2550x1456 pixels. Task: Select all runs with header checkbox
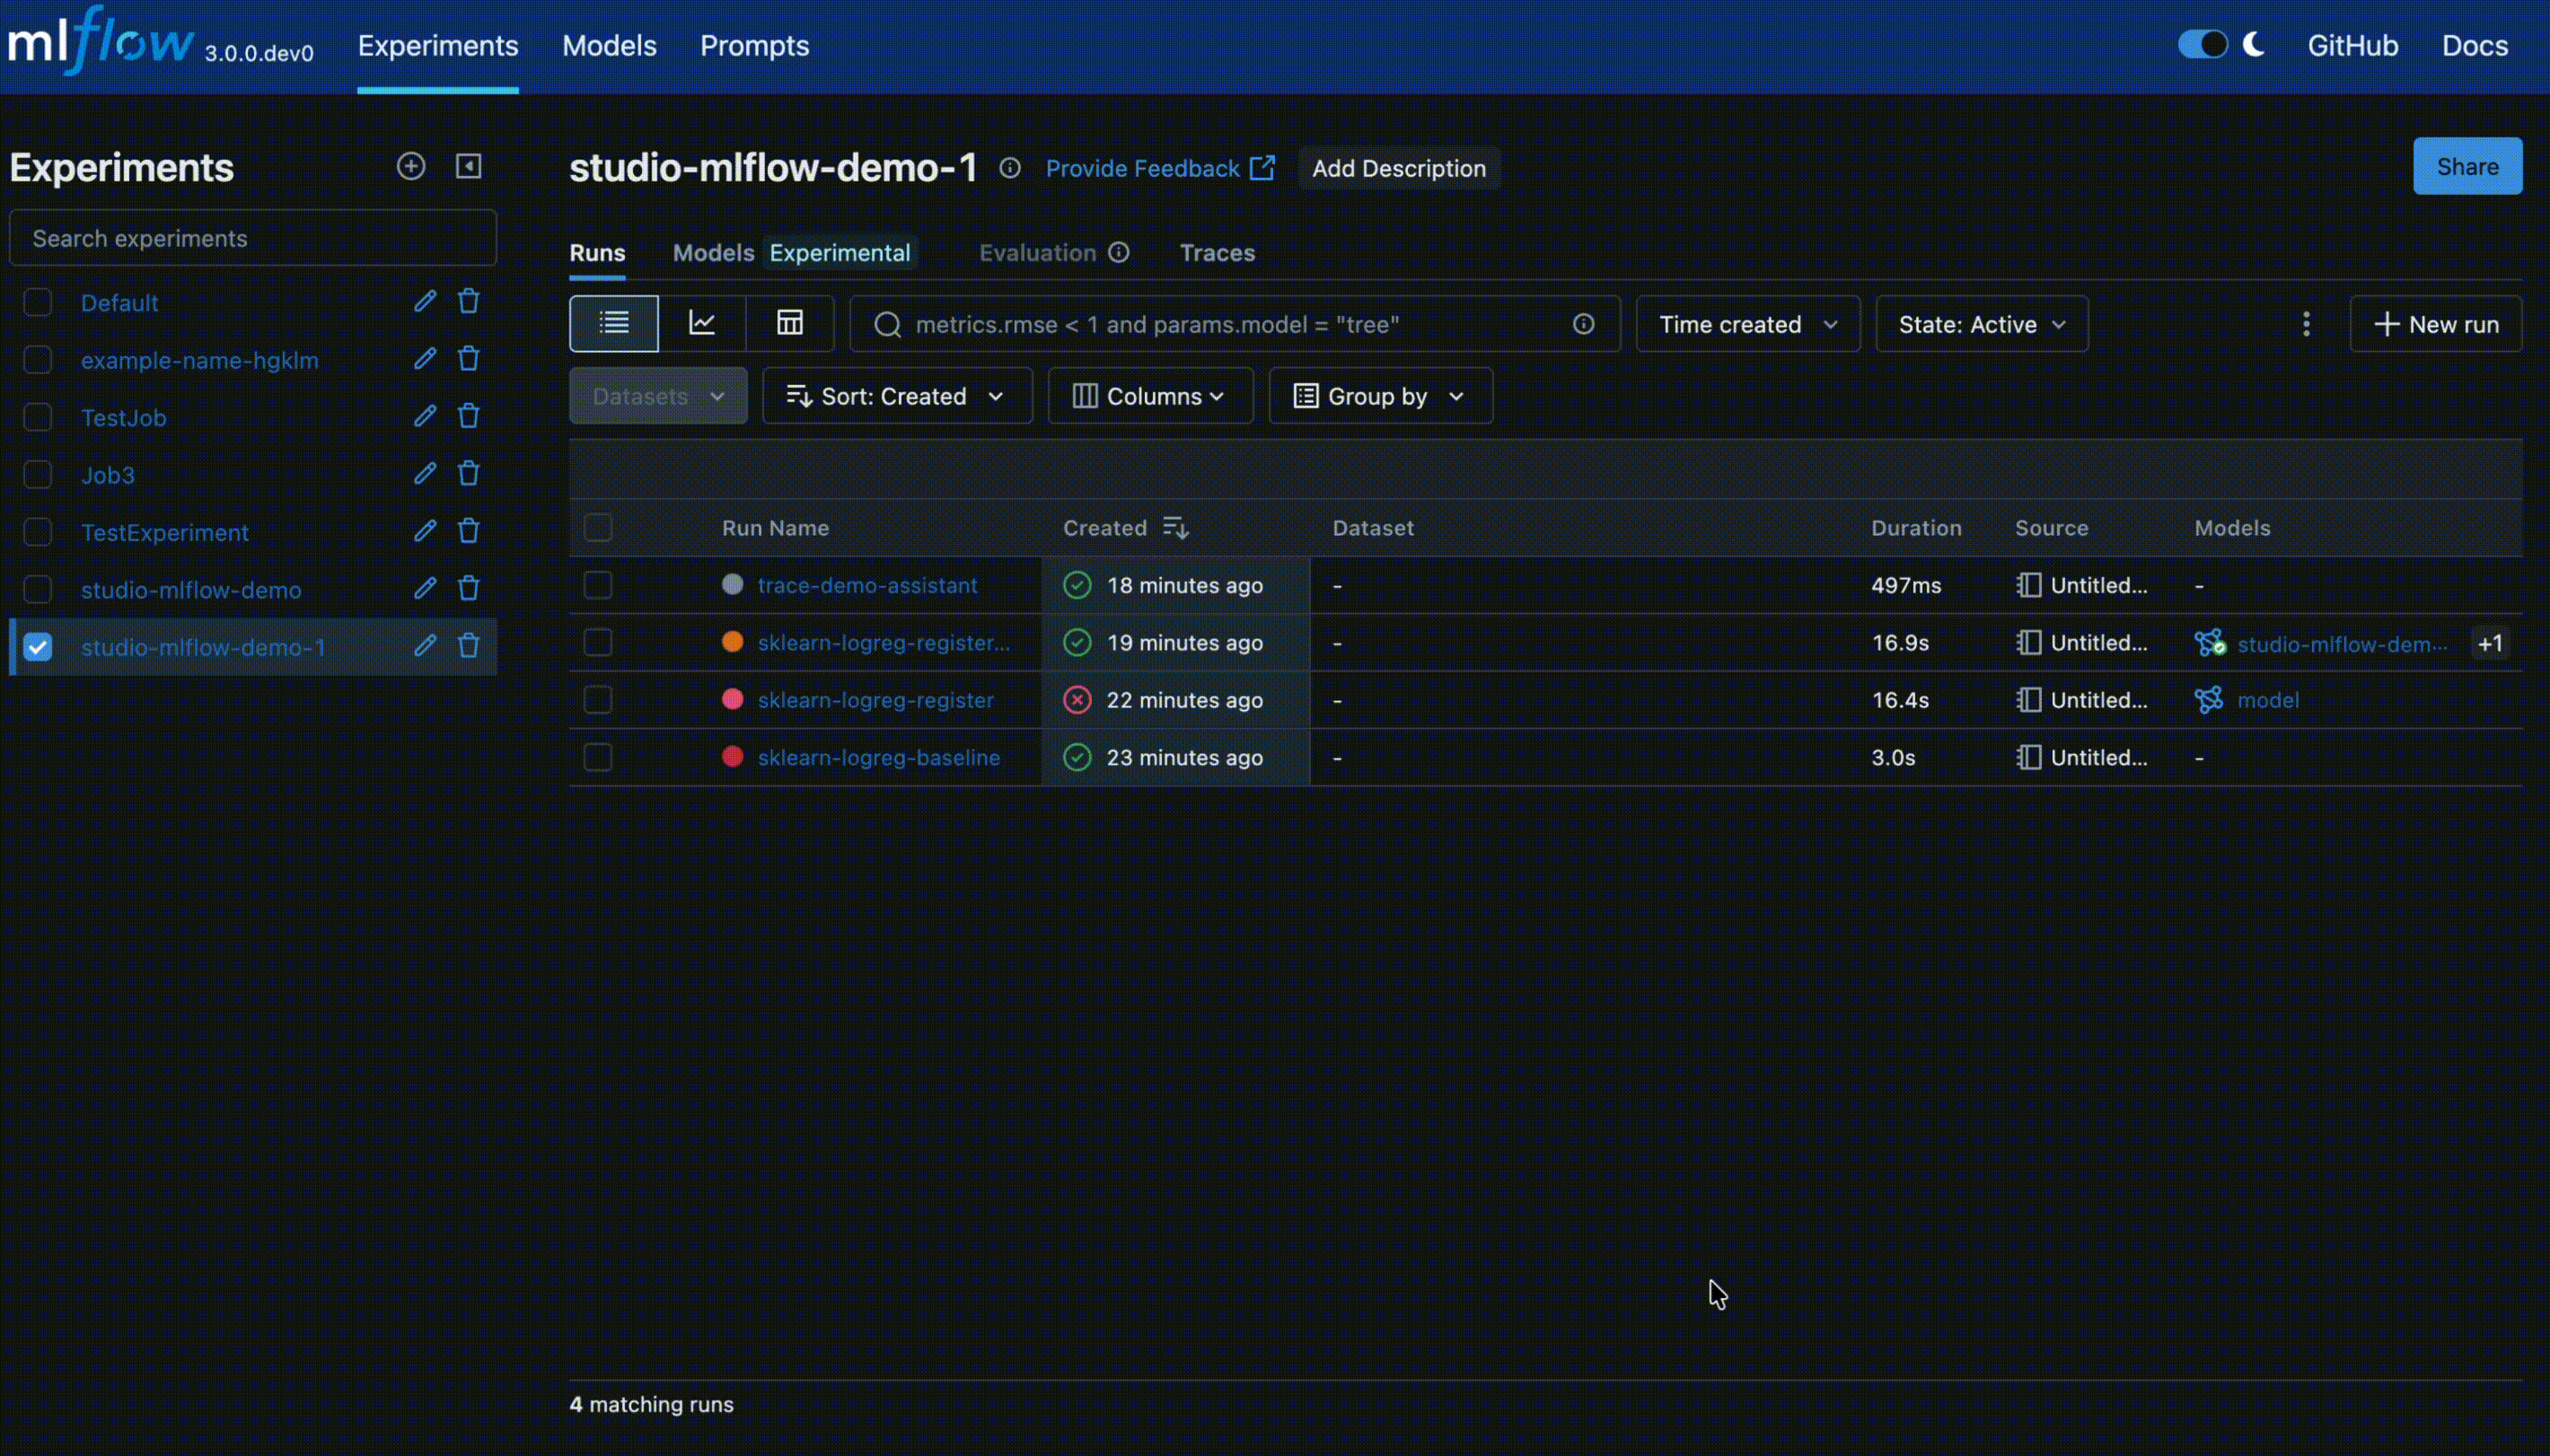598,528
